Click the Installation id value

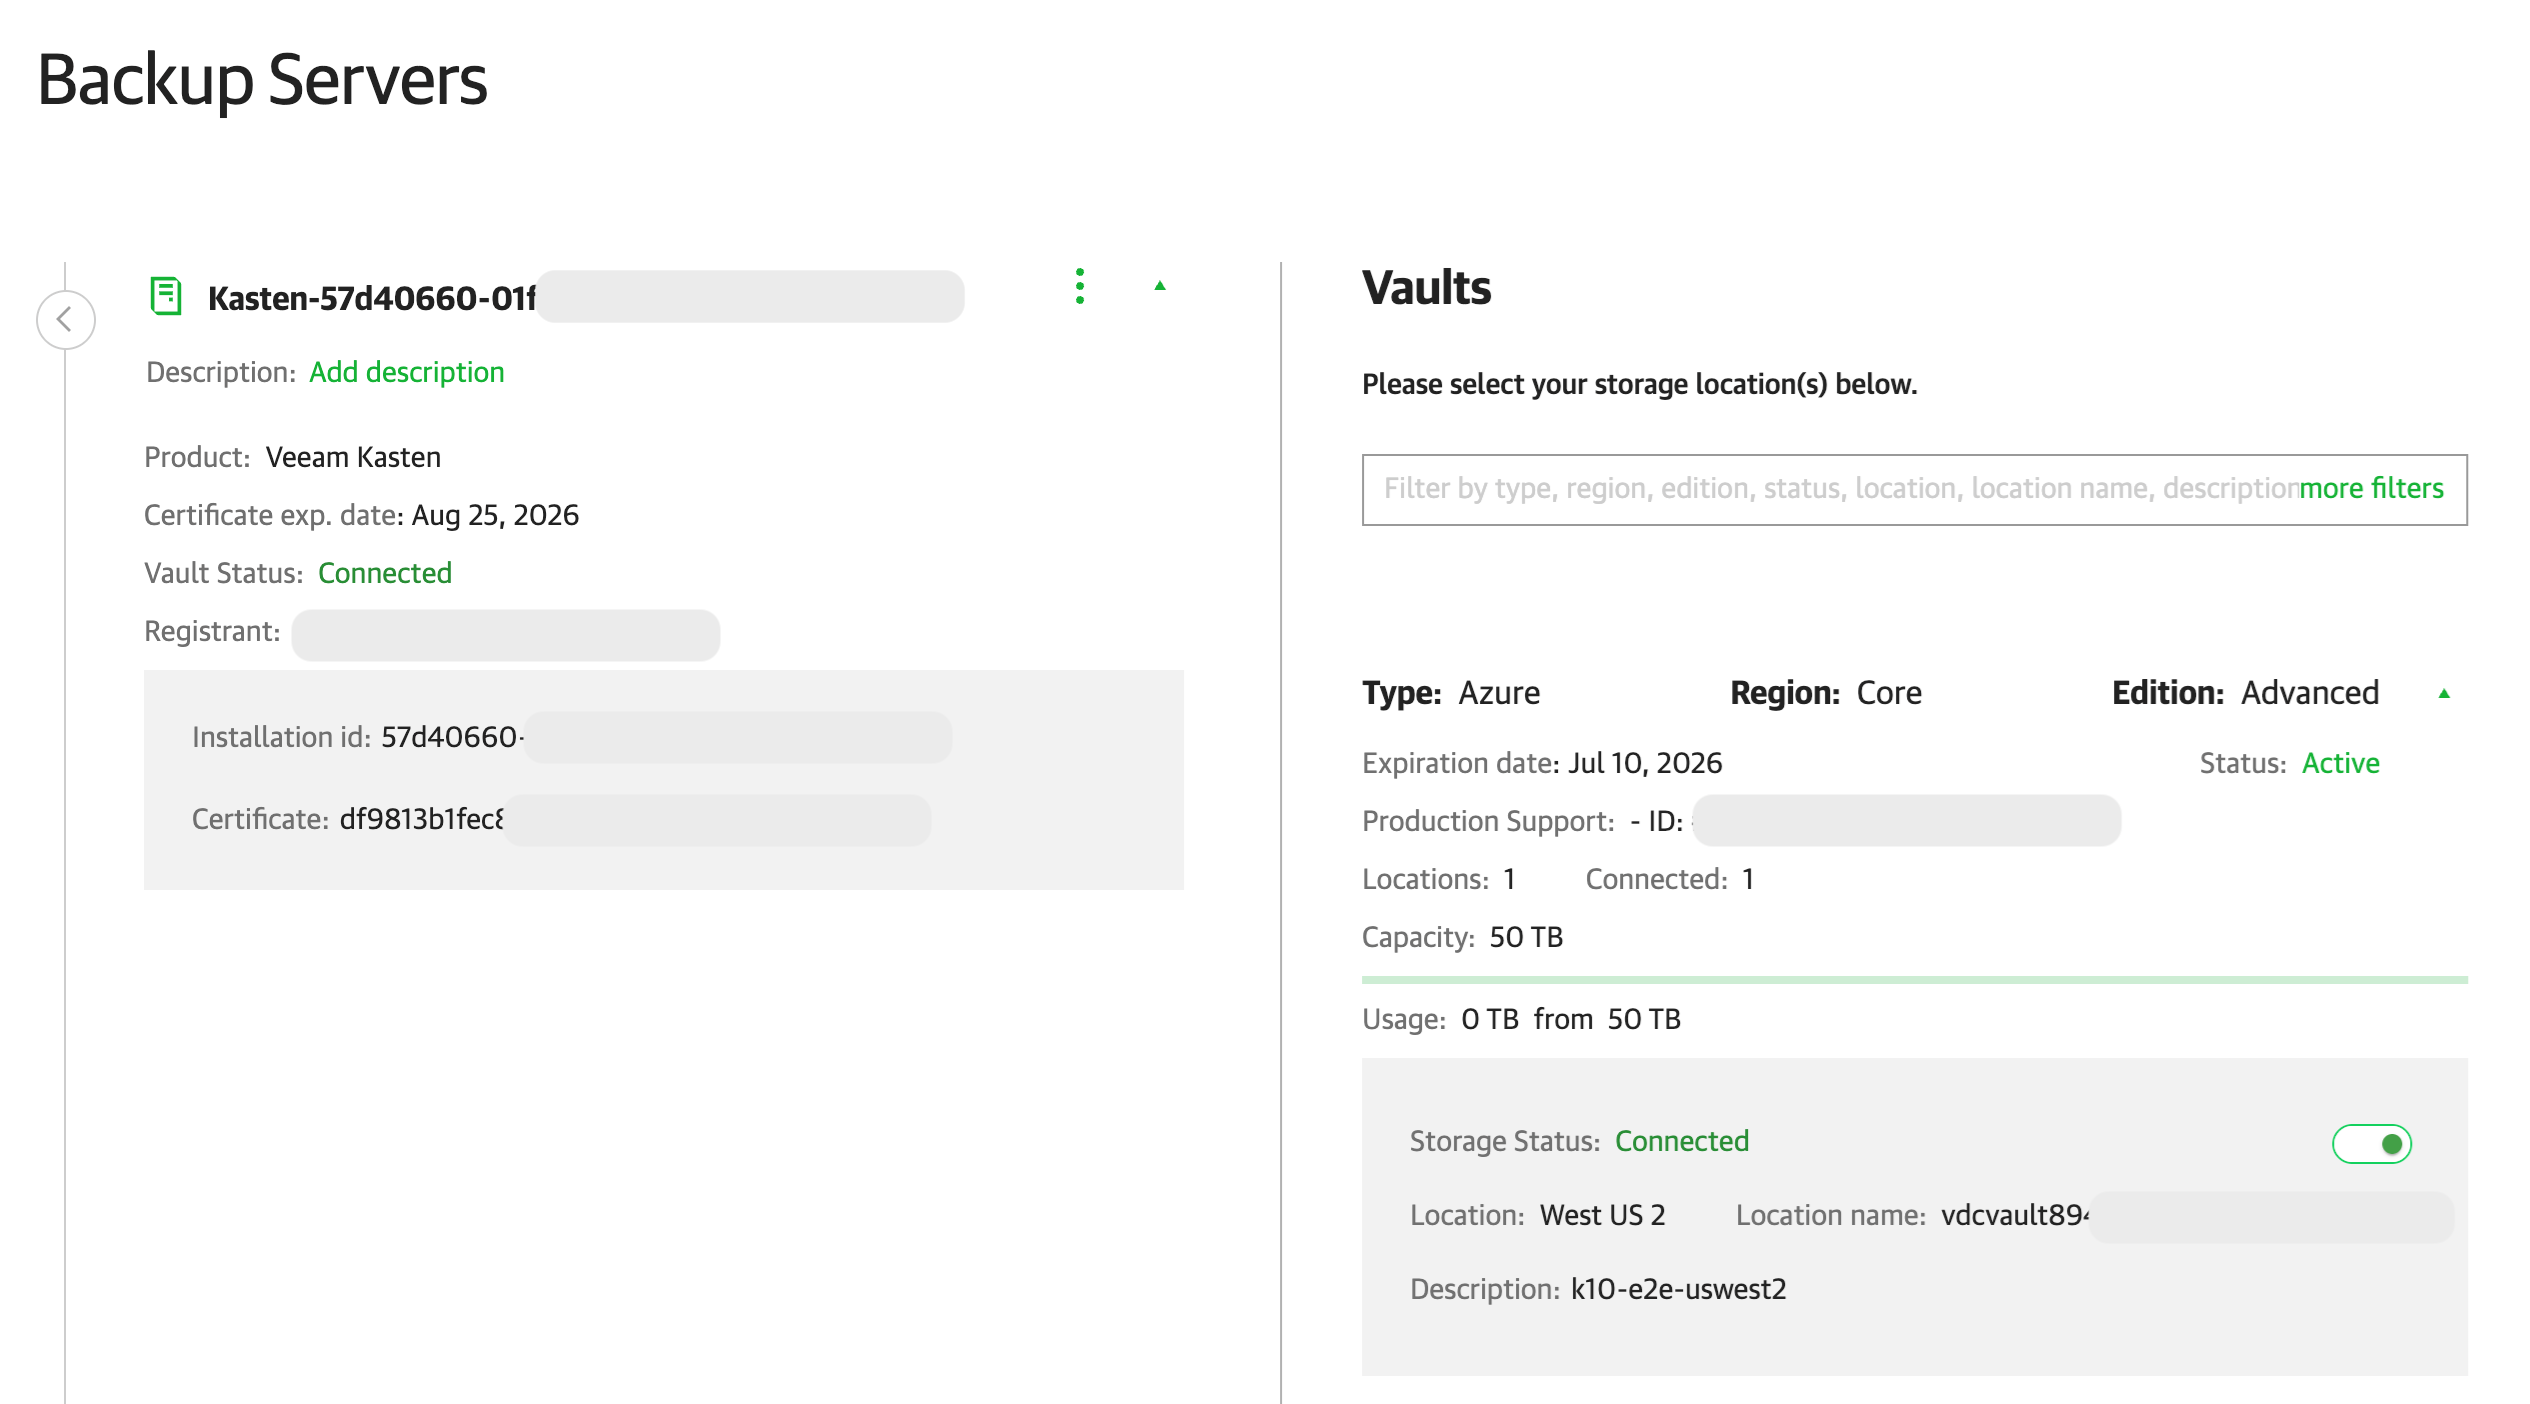[450, 737]
